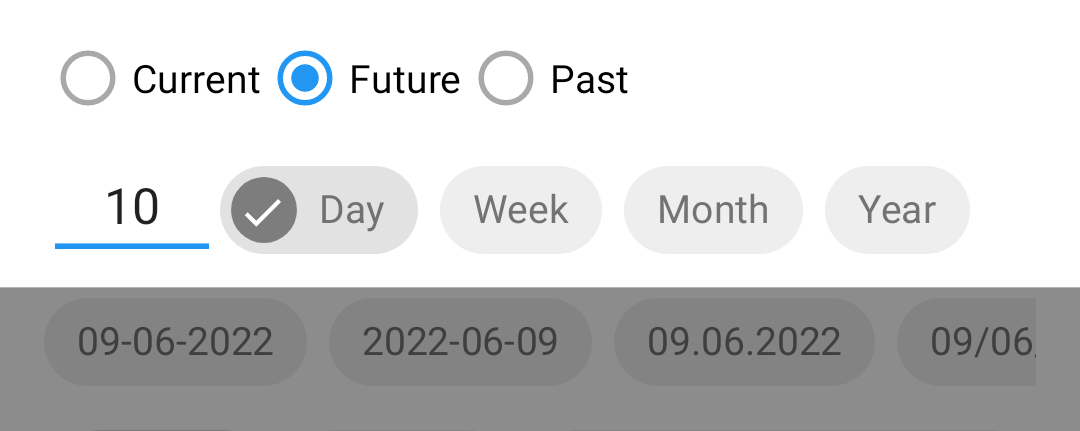This screenshot has width=1080, height=431.
Task: Select the Past radio button
Action: 506,78
